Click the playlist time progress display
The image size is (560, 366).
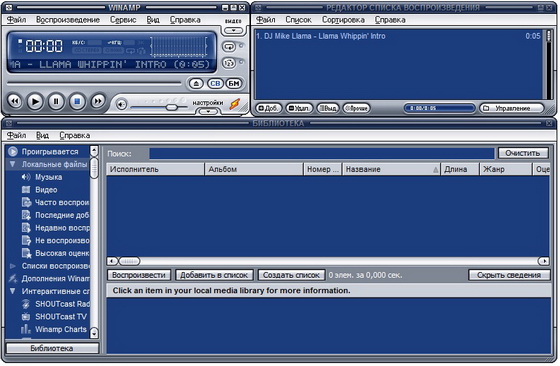[440, 108]
